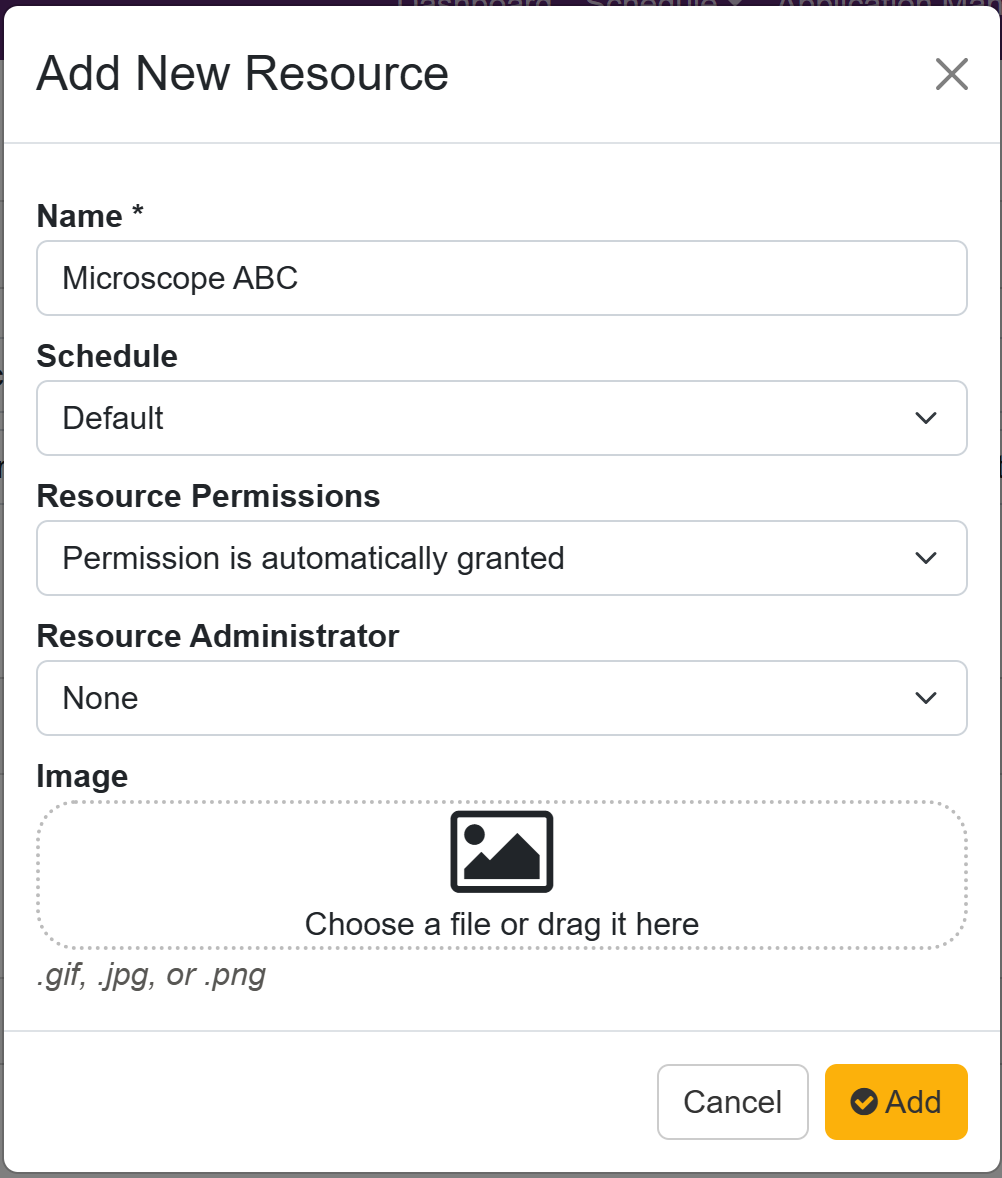Click the Resource Administrator label
The width and height of the screenshot is (1002, 1178).
pos(217,636)
